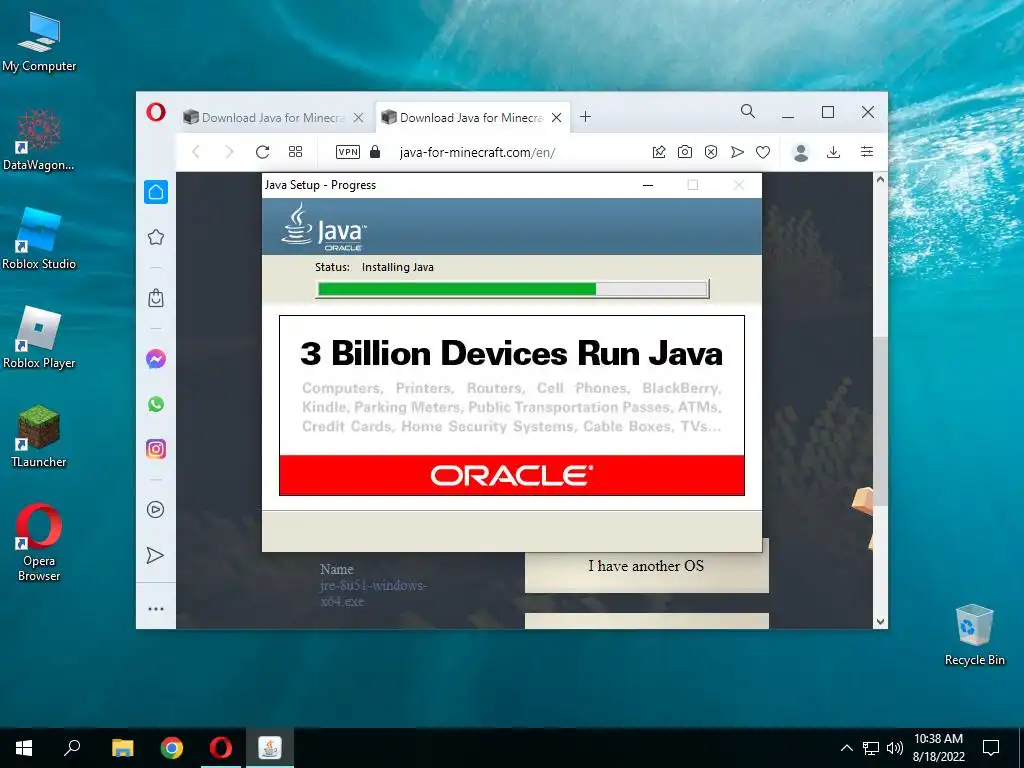Click the jre-8u51-windows-x64.exe link
The image size is (1024, 768).
point(373,593)
